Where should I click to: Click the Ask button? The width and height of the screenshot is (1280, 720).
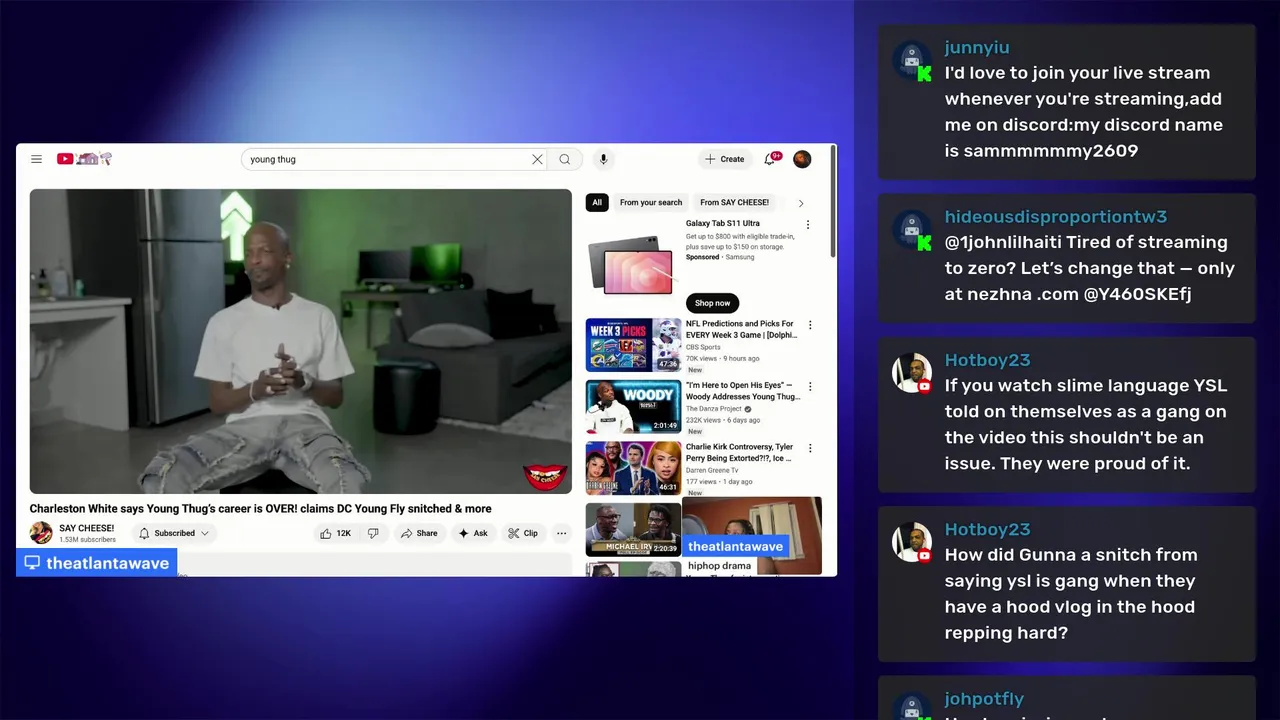(473, 533)
